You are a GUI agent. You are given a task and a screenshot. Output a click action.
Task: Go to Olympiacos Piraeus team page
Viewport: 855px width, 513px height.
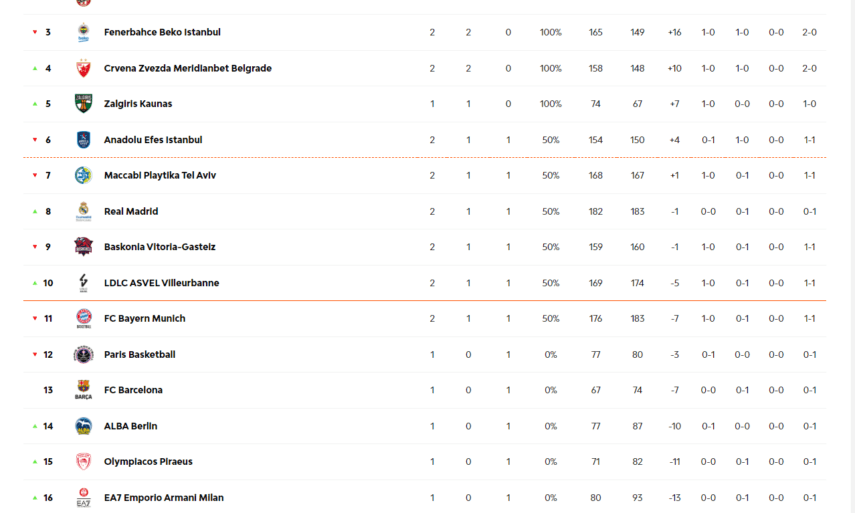148,462
